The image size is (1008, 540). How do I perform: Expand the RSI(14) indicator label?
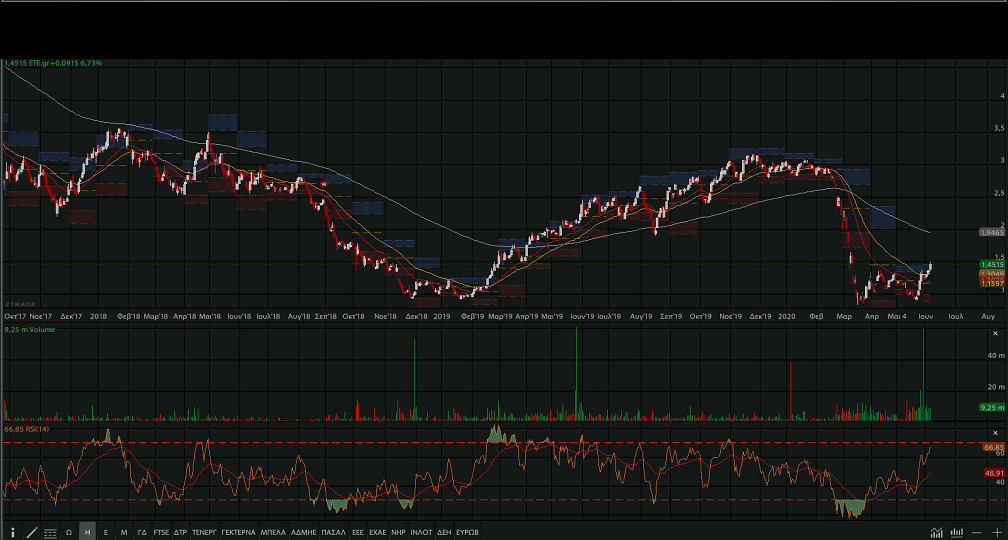point(27,429)
